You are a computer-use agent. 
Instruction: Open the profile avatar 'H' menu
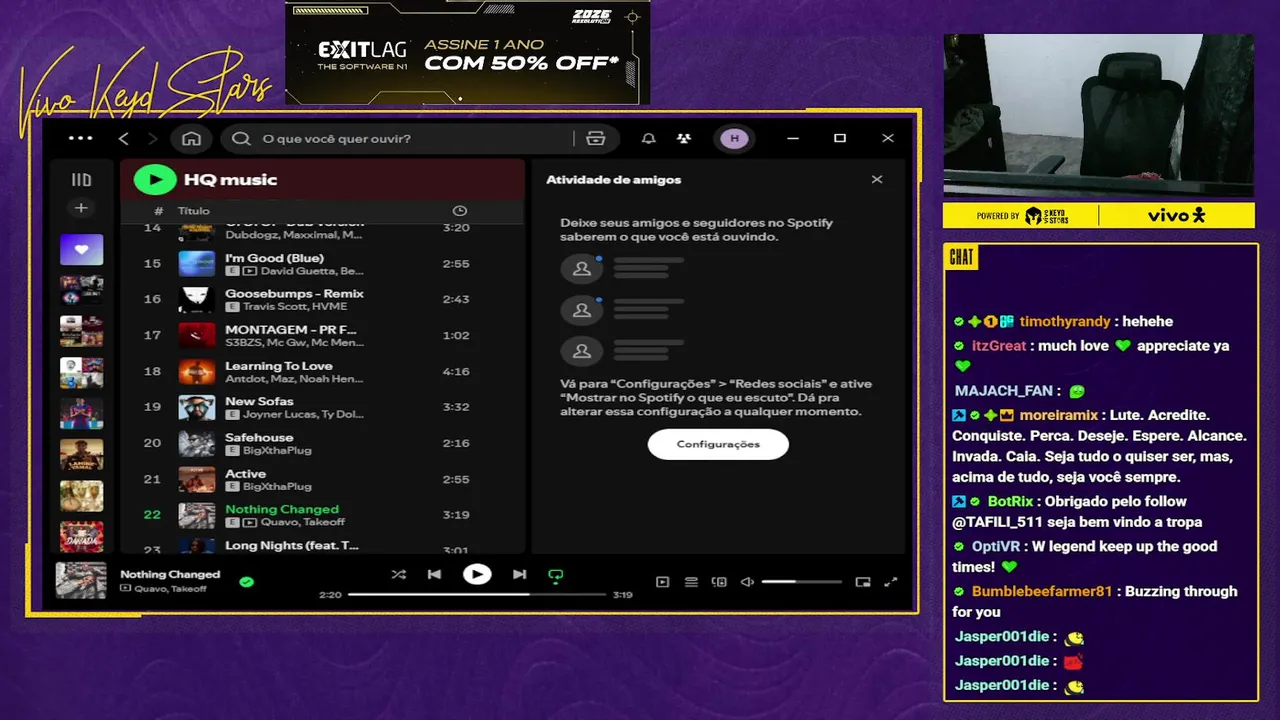735,139
